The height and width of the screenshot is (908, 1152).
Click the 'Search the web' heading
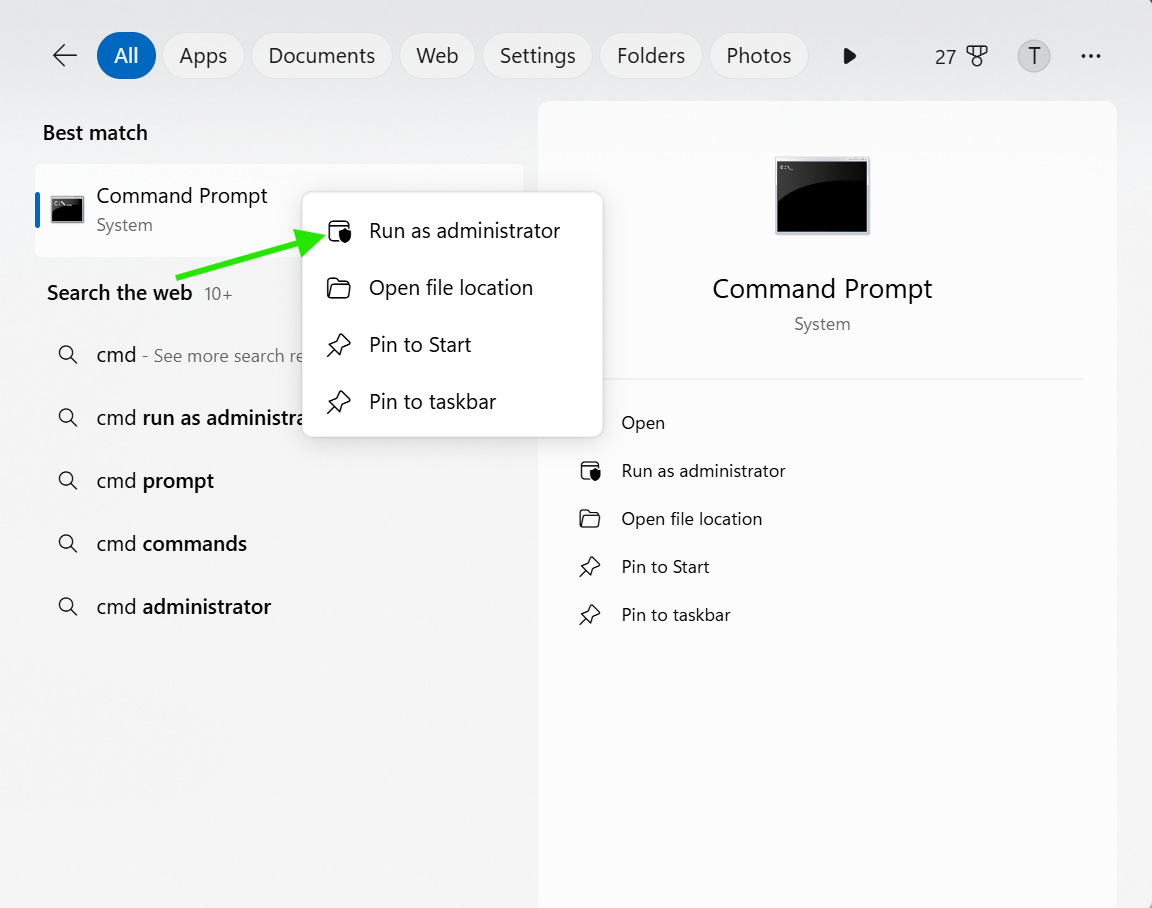point(119,293)
